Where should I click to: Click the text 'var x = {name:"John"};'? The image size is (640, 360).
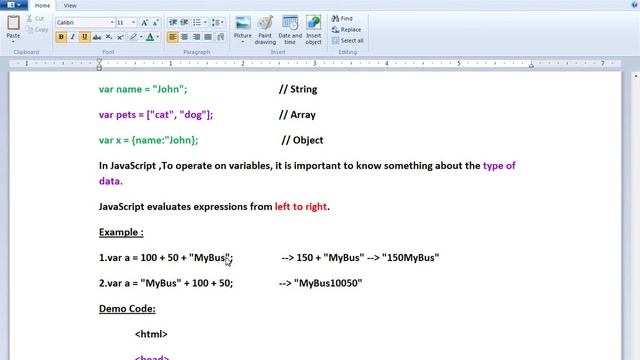click(x=149, y=140)
